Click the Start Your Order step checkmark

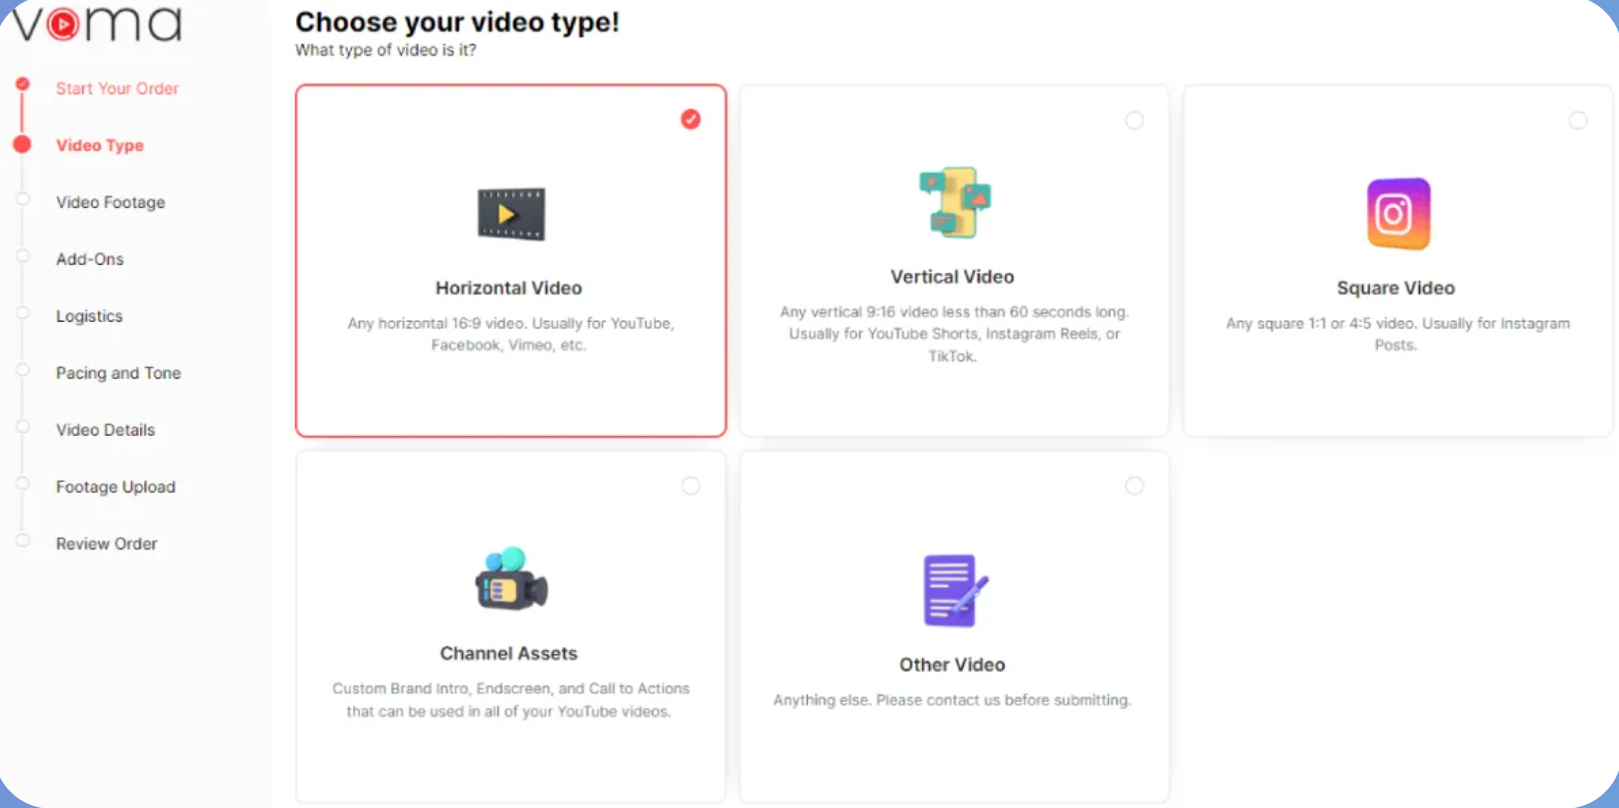[22, 84]
